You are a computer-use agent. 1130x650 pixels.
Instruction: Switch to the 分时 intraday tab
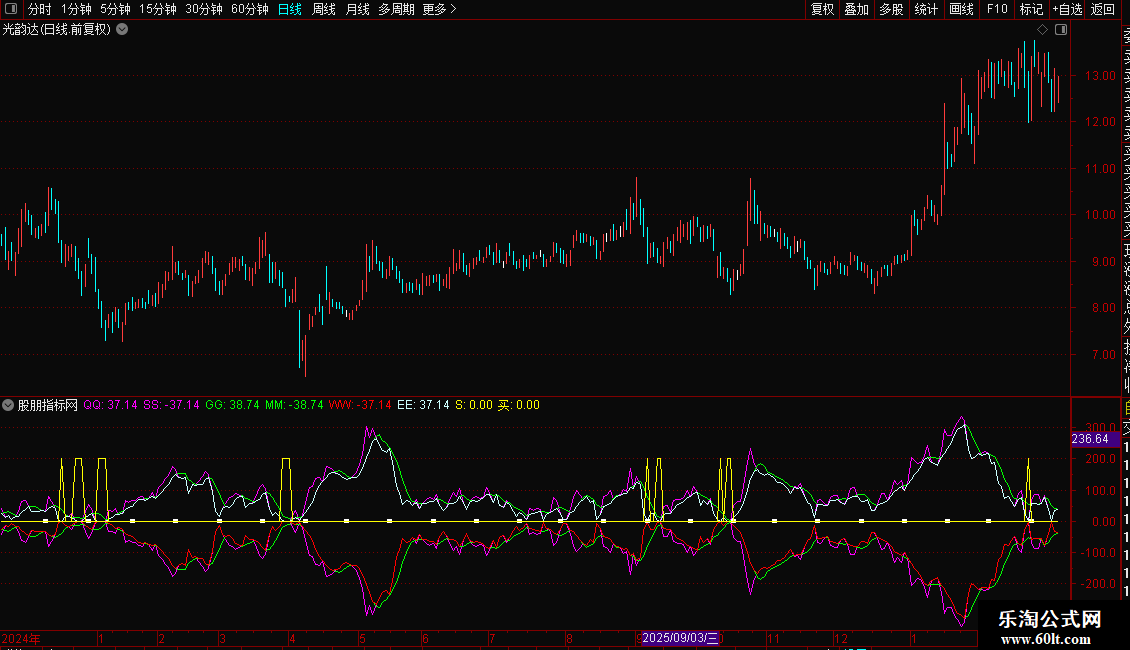click(40, 9)
